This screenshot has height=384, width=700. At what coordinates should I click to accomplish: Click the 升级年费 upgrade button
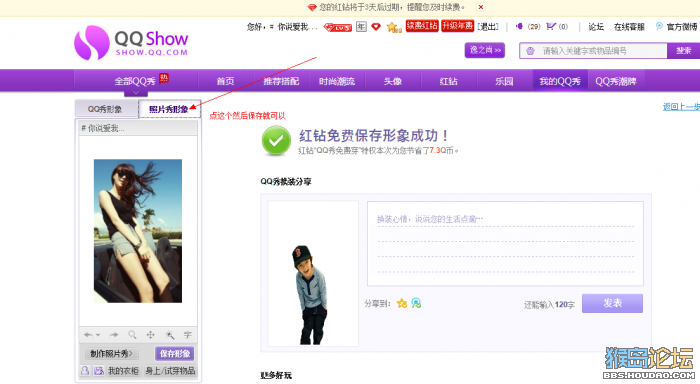point(457,26)
